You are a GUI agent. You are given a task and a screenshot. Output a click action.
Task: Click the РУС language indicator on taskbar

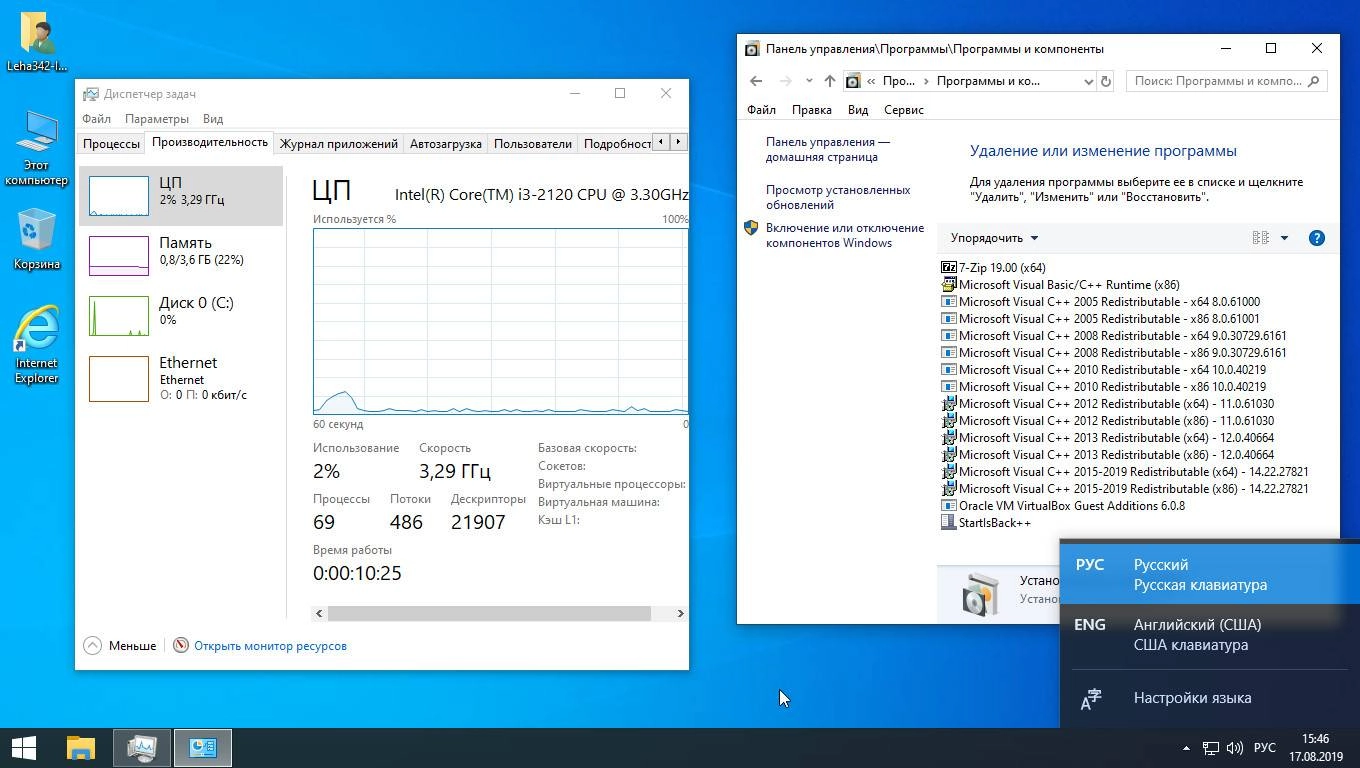(x=1265, y=748)
